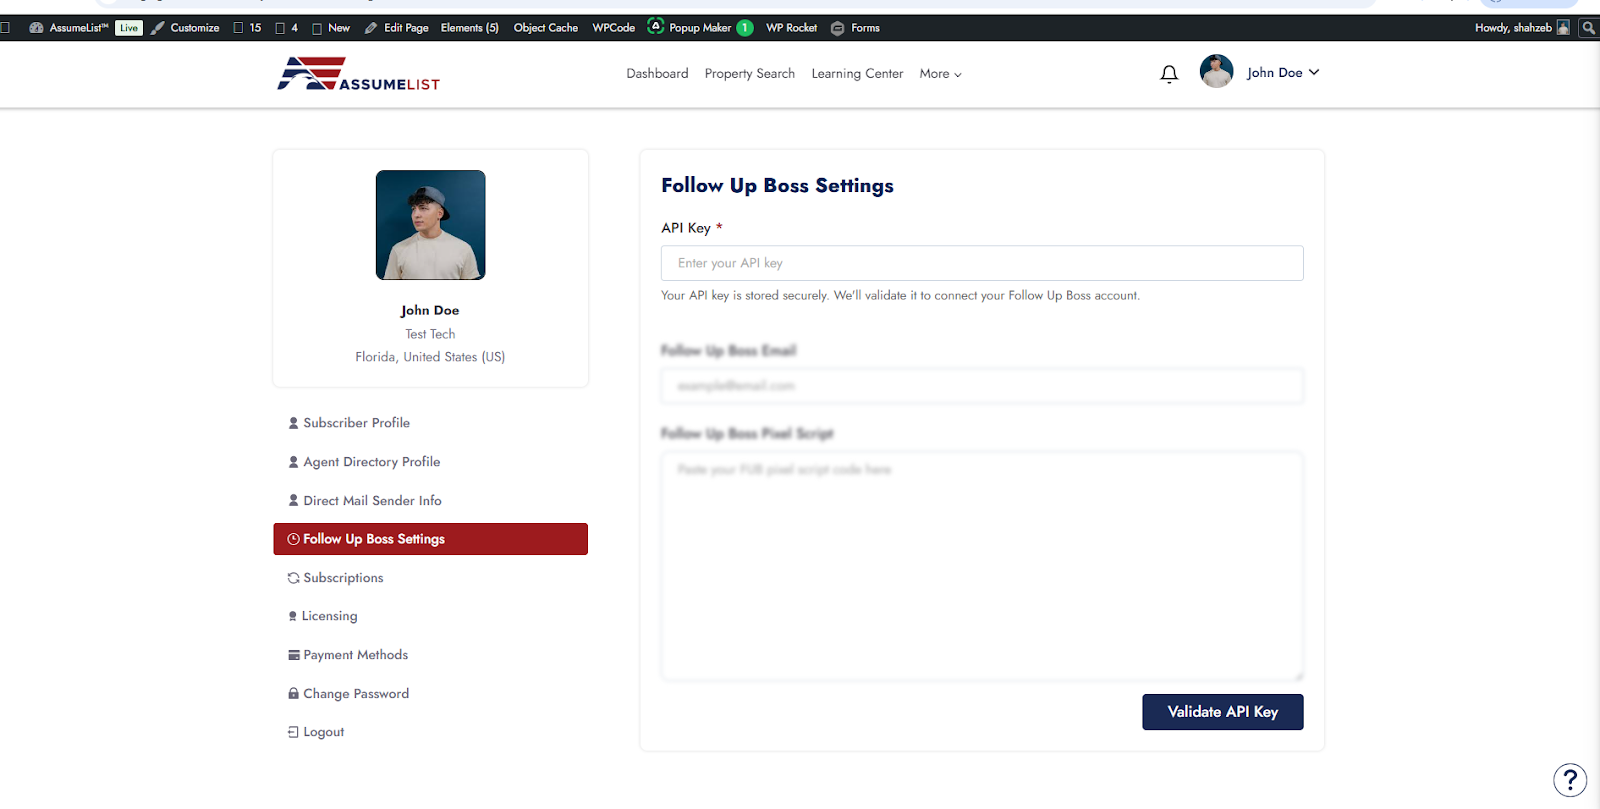Image resolution: width=1600 pixels, height=809 pixels.
Task: Open Licensing in the sidebar
Action: (323, 616)
